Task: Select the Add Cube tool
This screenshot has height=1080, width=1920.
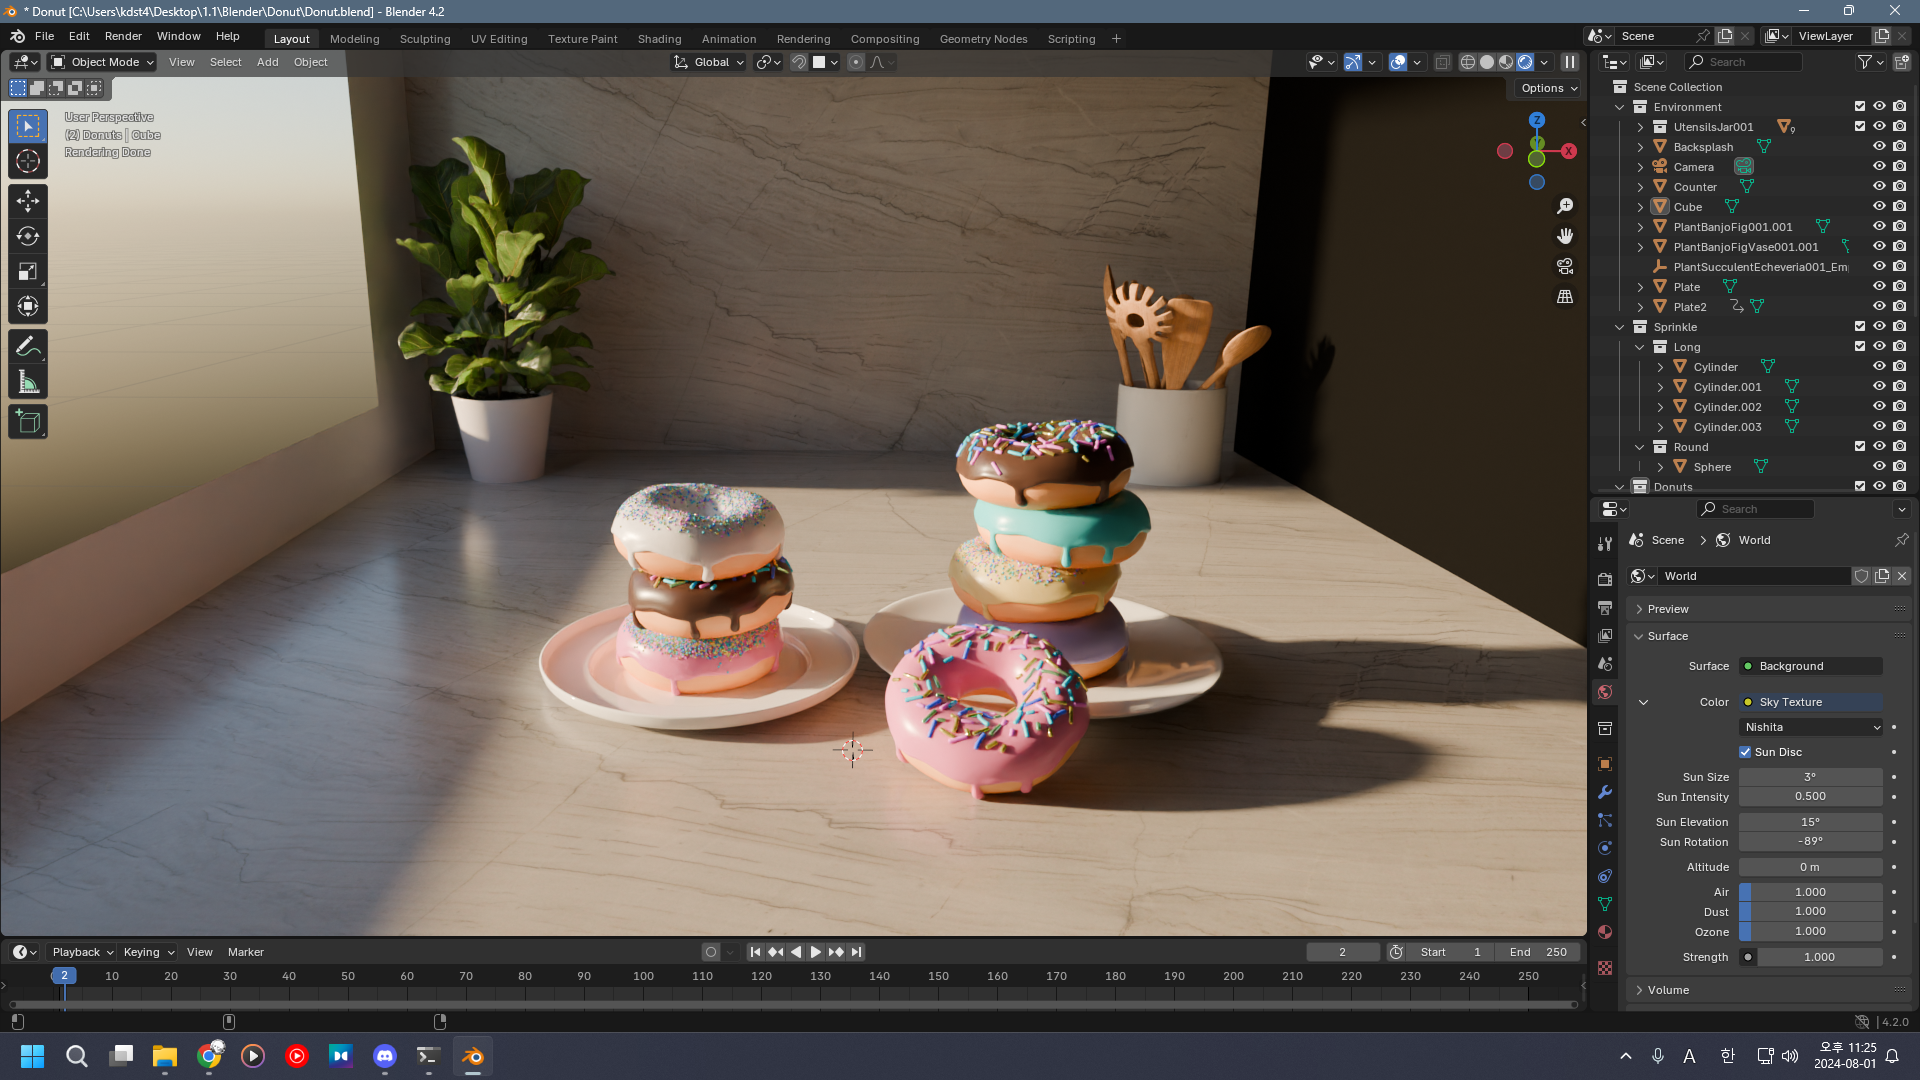Action: (x=28, y=422)
